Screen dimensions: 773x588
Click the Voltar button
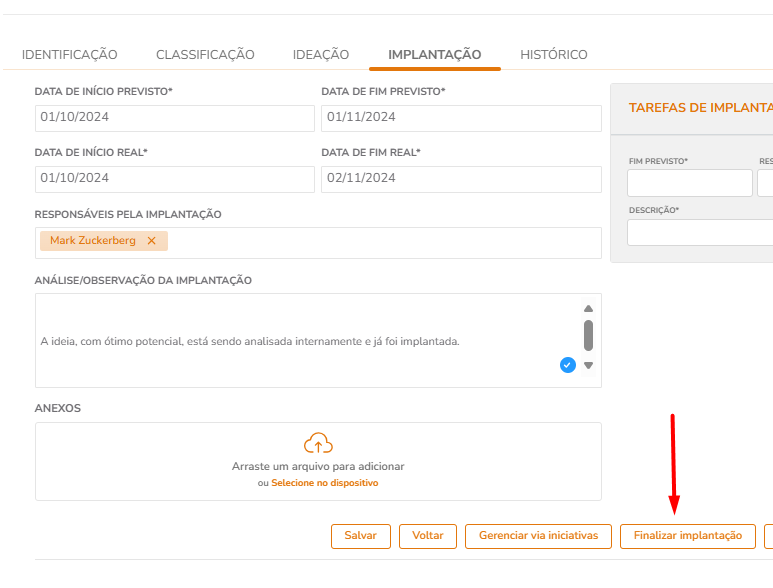[x=428, y=536]
